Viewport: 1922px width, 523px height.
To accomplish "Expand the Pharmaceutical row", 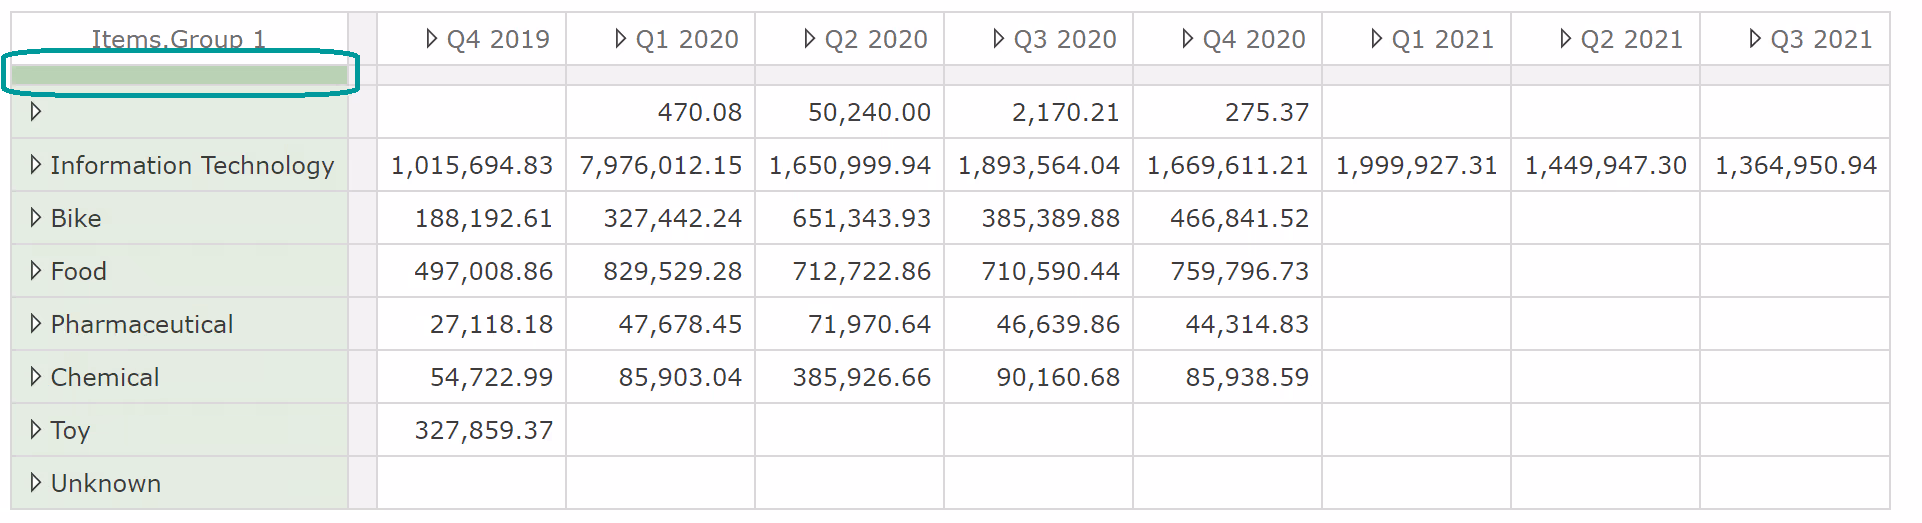I will pyautogui.click(x=36, y=324).
